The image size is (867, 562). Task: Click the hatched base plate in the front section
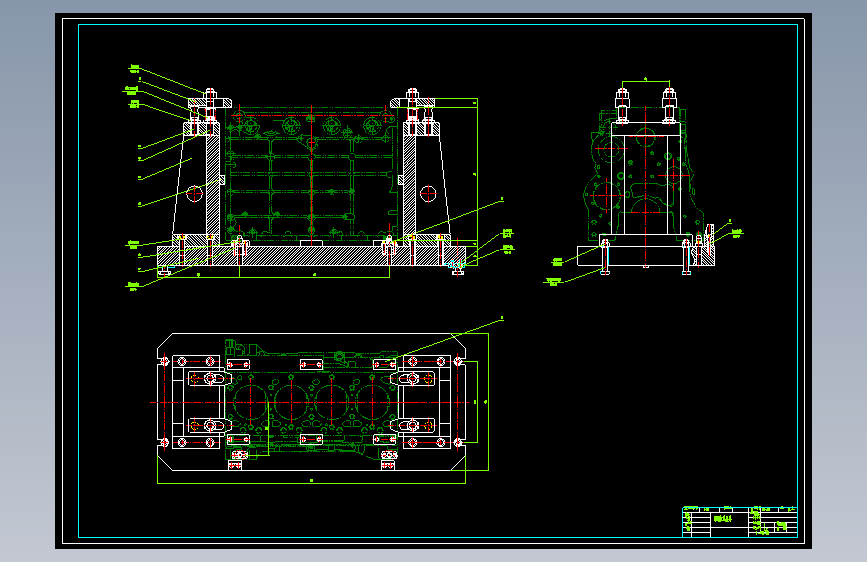pyautogui.click(x=311, y=256)
